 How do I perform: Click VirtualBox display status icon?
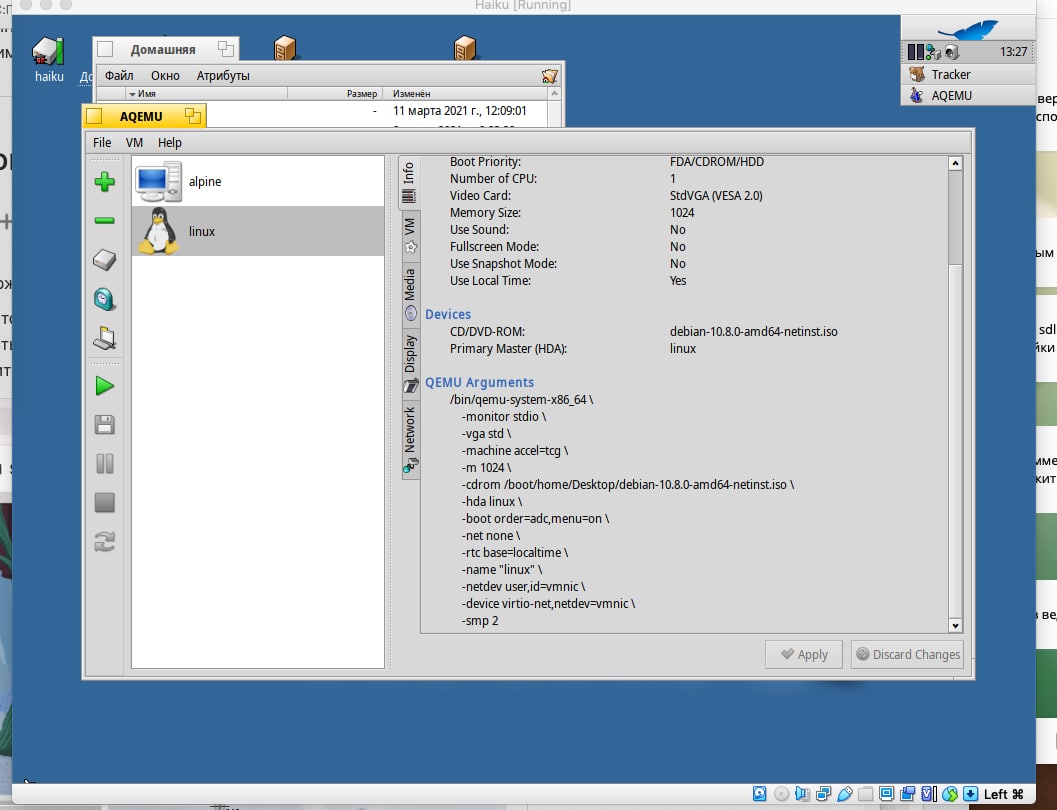[886, 794]
